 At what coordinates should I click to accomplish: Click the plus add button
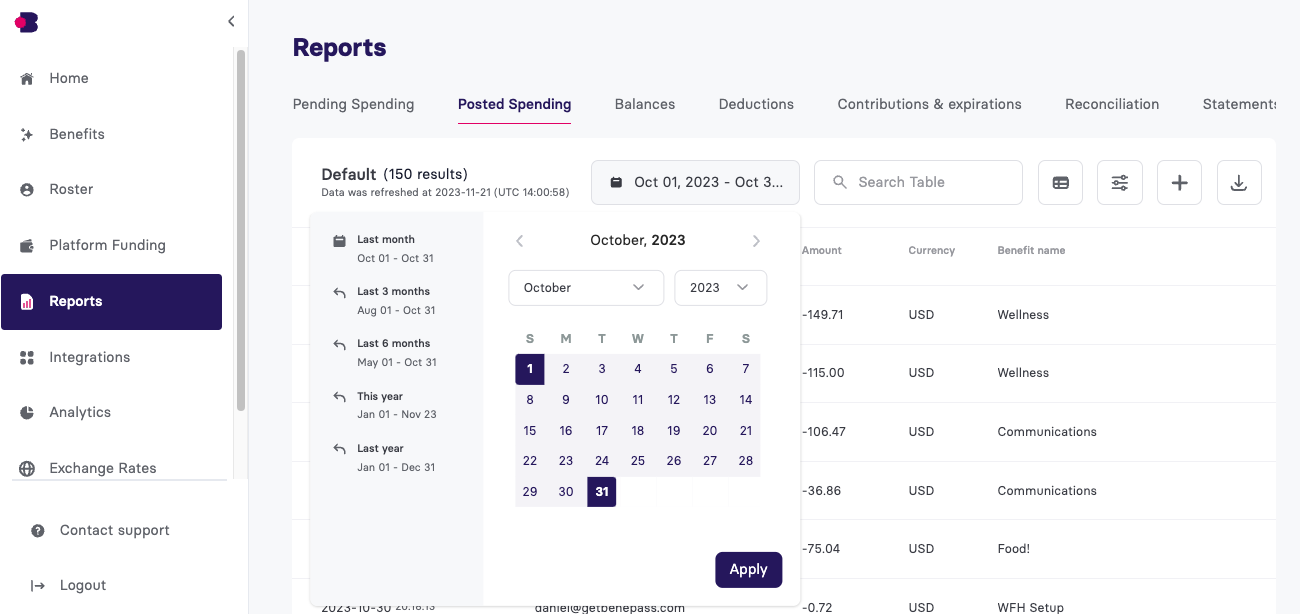(x=1179, y=183)
